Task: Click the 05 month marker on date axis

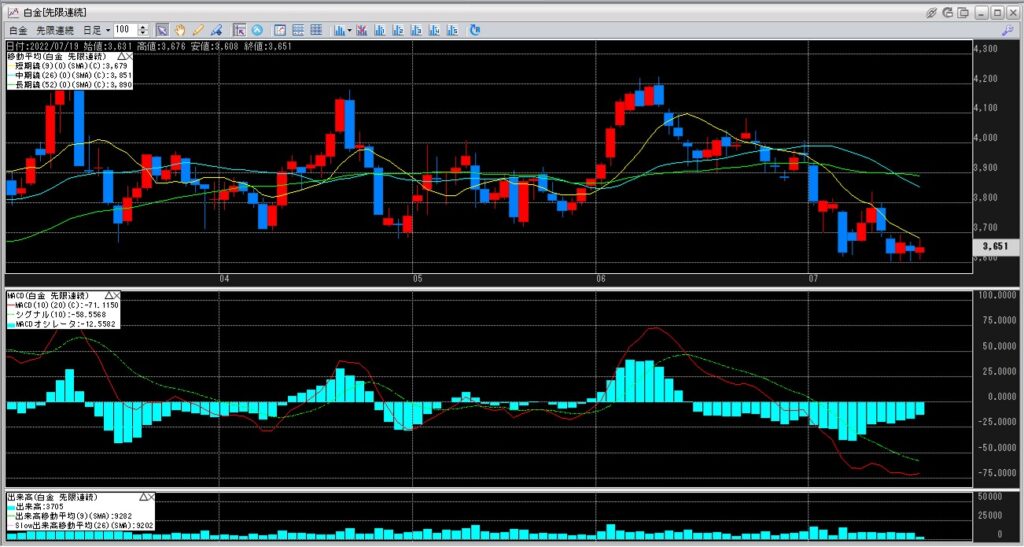Action: pos(418,279)
